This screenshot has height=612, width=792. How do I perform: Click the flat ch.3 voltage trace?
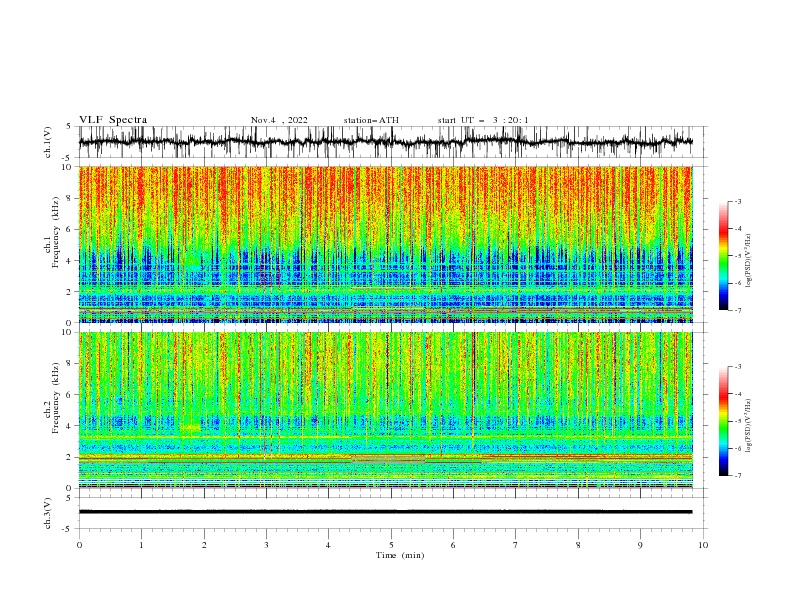tap(385, 512)
